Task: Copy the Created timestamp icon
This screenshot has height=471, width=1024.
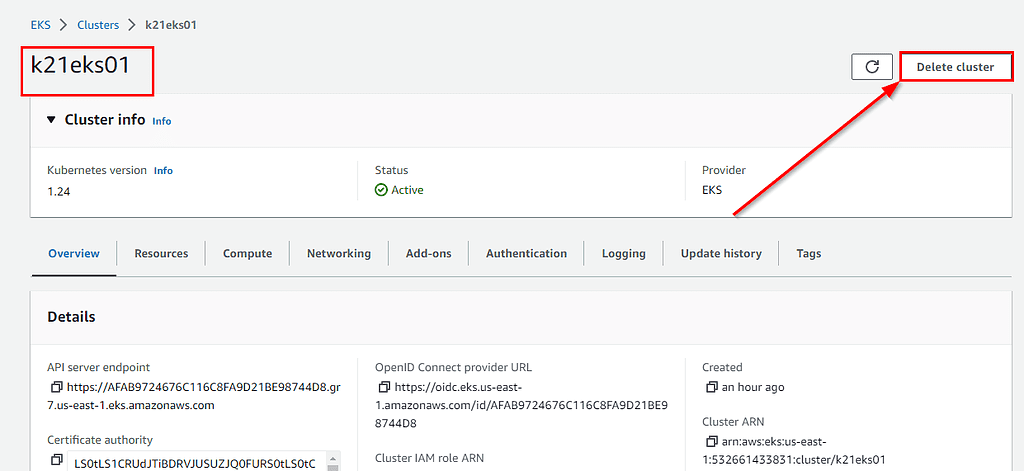Action: (x=712, y=387)
